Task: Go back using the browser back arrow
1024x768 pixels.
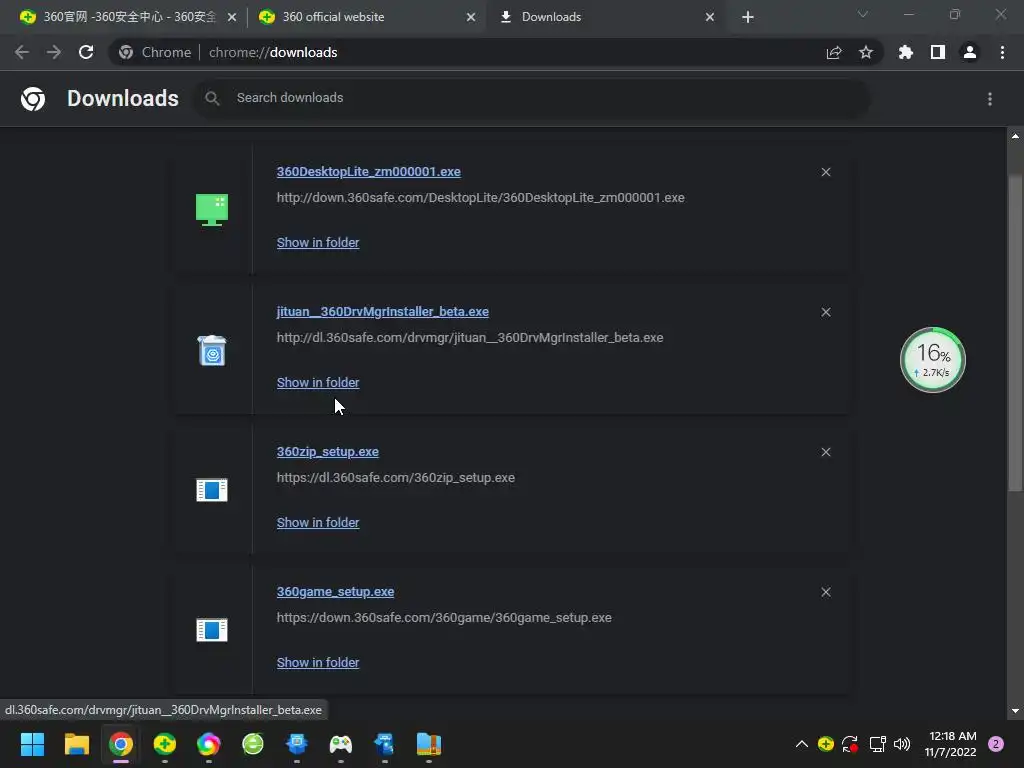Action: click(x=22, y=52)
